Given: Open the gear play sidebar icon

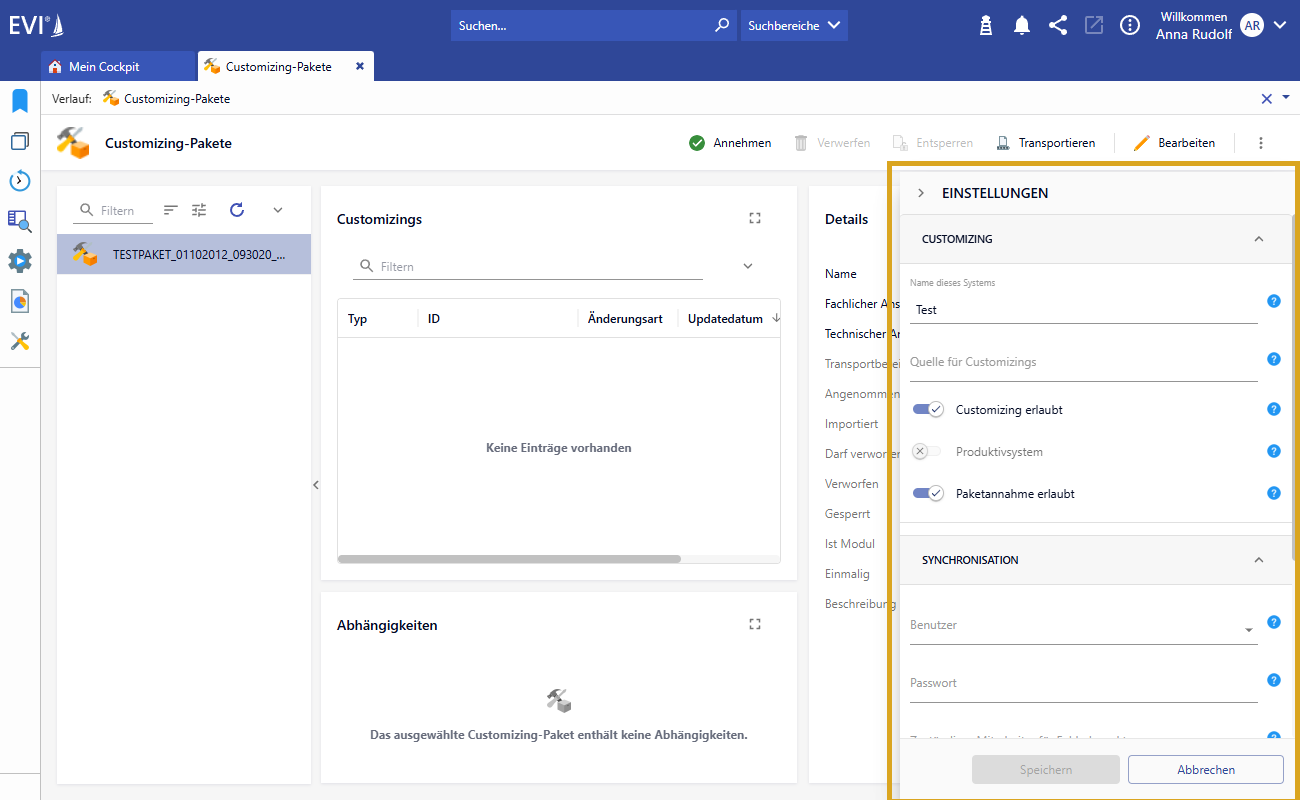Looking at the screenshot, I should click(20, 261).
